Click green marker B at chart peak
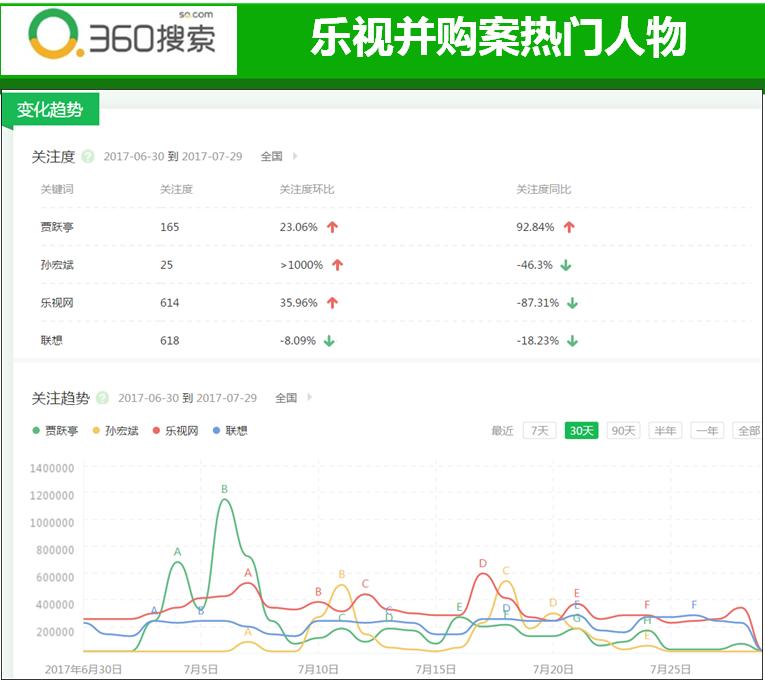 pos(224,489)
